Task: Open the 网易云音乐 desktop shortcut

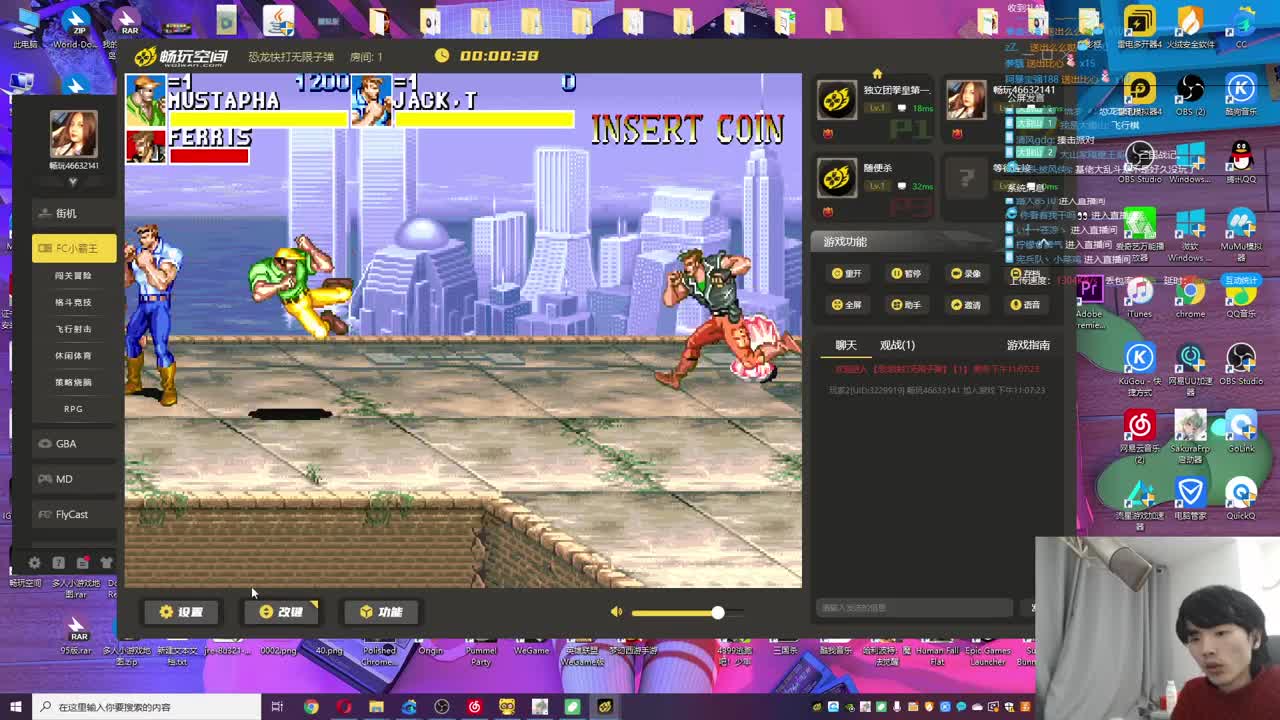Action: tap(1139, 436)
